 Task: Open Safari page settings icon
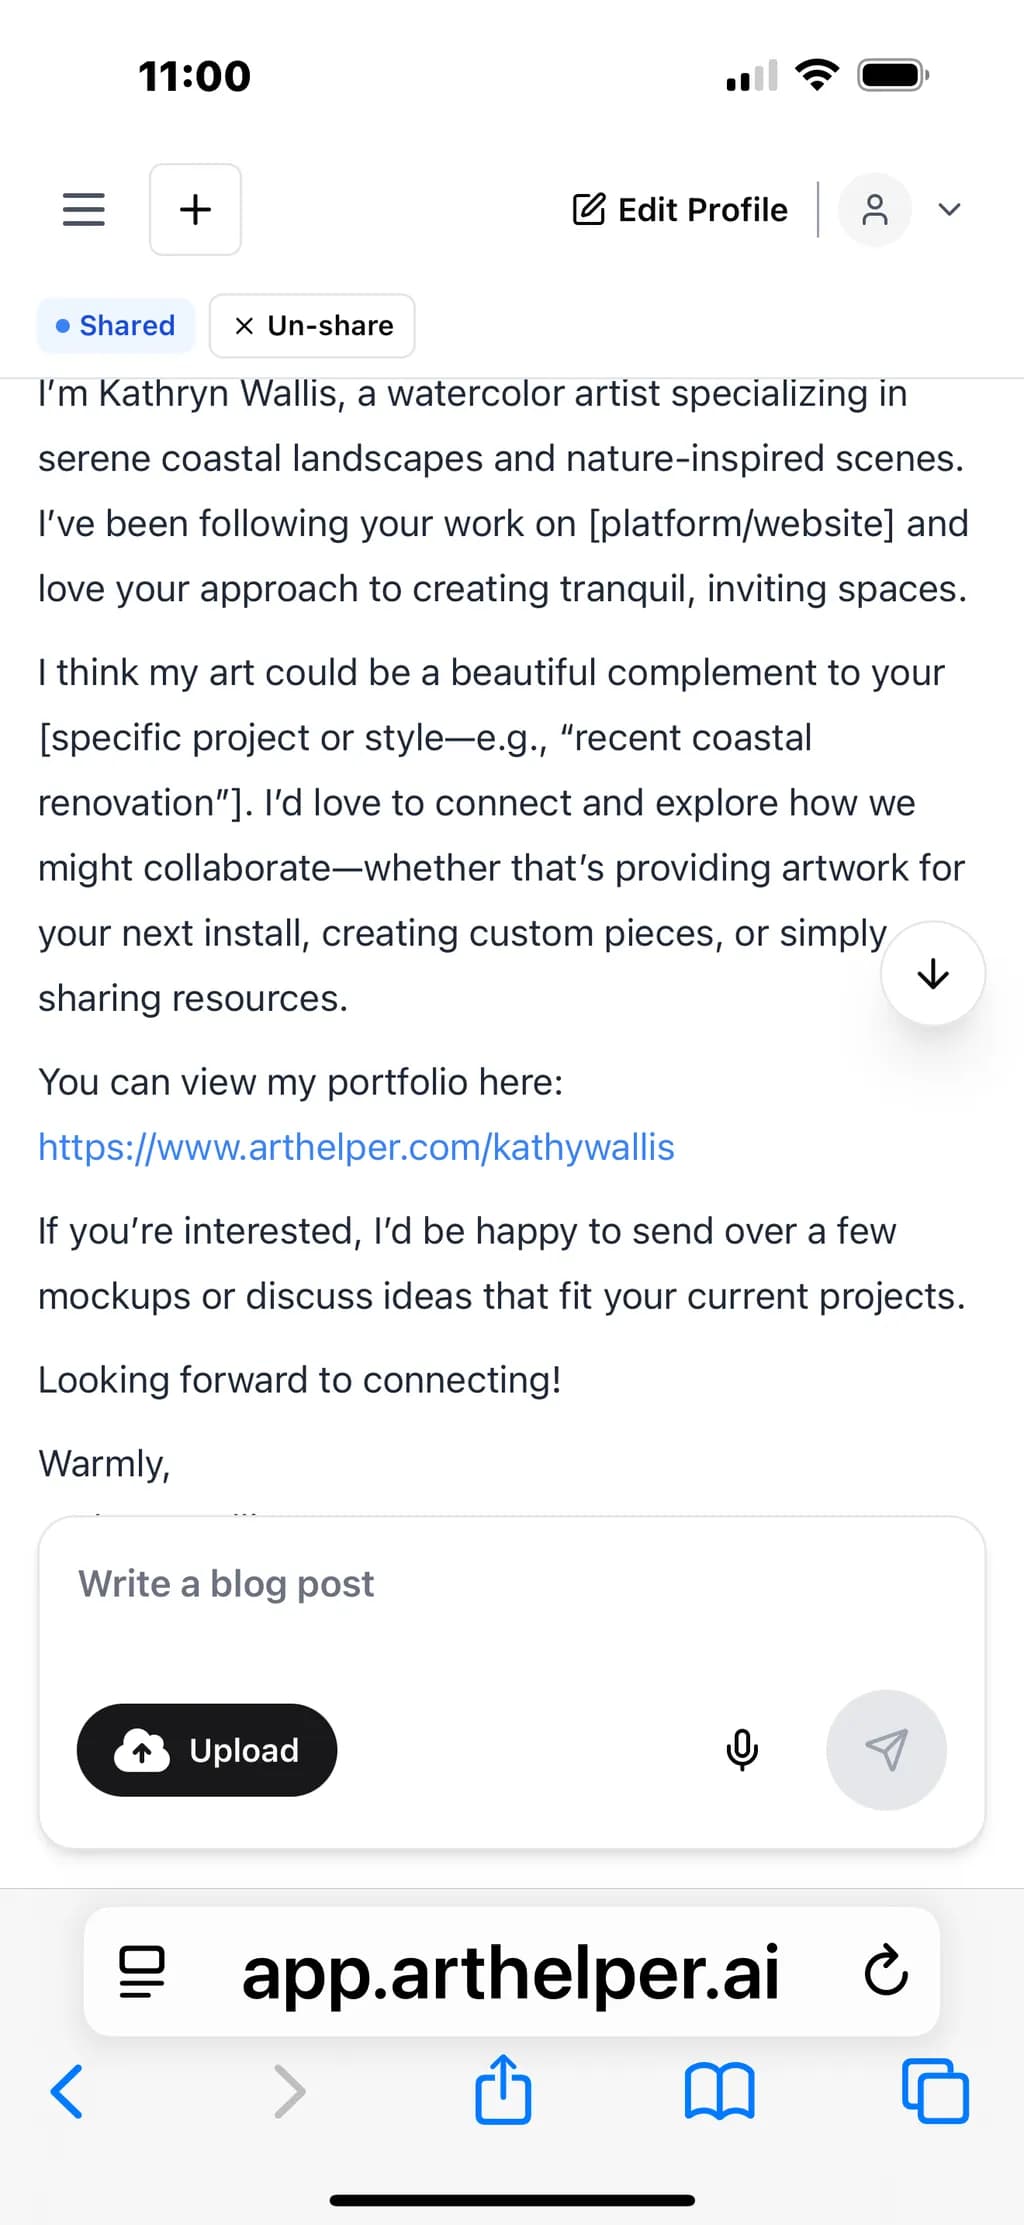(142, 1971)
